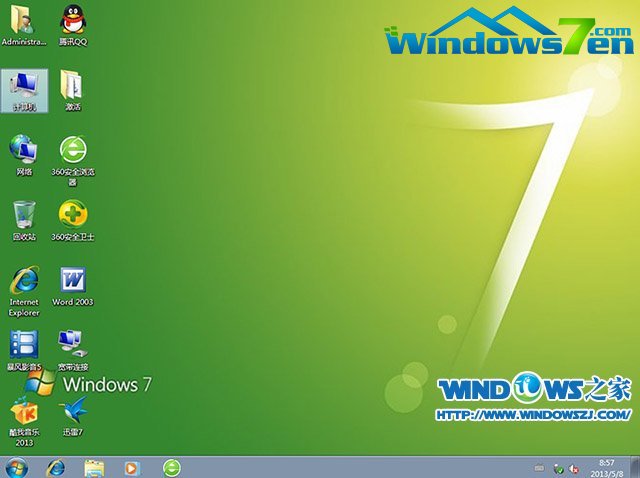
Task: Click the system tray clock
Action: [x=606, y=467]
